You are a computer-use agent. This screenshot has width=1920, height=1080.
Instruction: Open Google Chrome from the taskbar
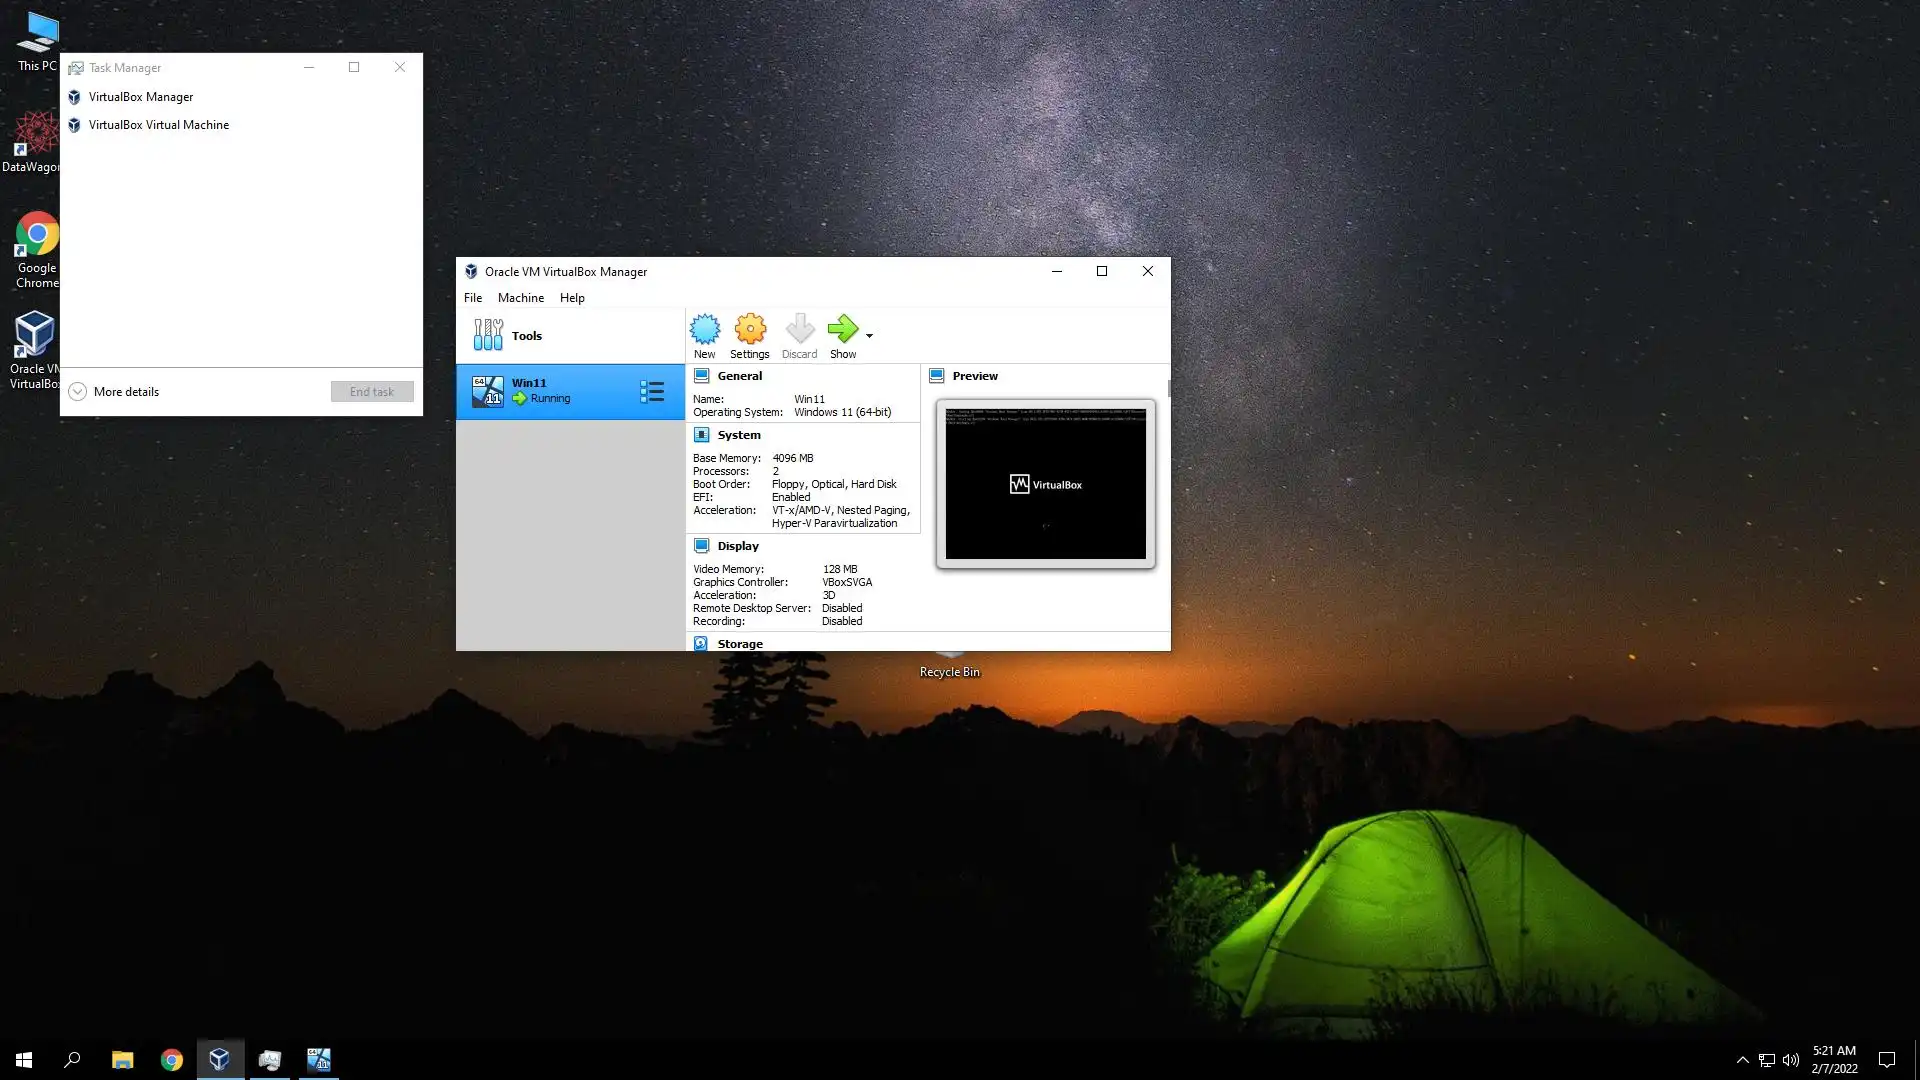[x=171, y=1059]
